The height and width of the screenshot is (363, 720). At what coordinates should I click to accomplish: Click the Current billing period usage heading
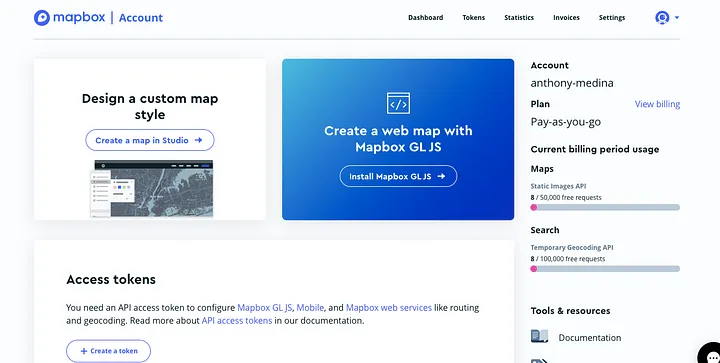[x=595, y=149]
